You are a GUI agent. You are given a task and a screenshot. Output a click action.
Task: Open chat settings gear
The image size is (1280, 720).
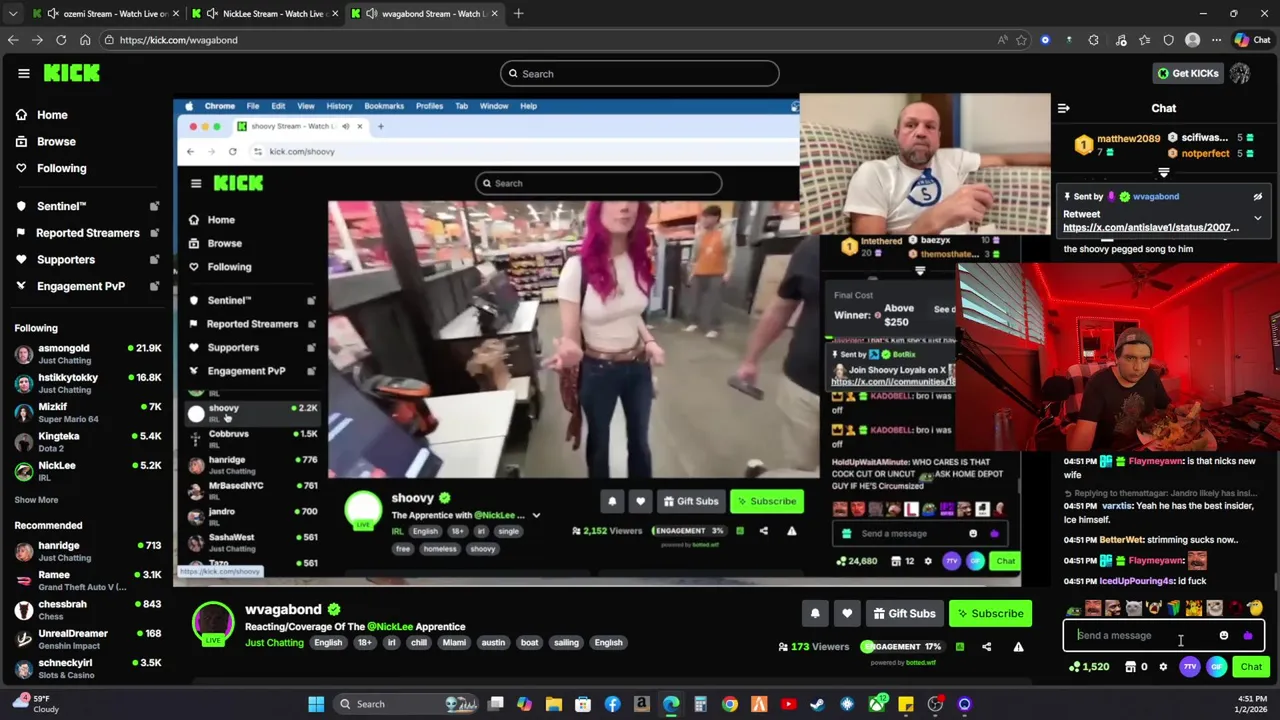tap(1163, 667)
